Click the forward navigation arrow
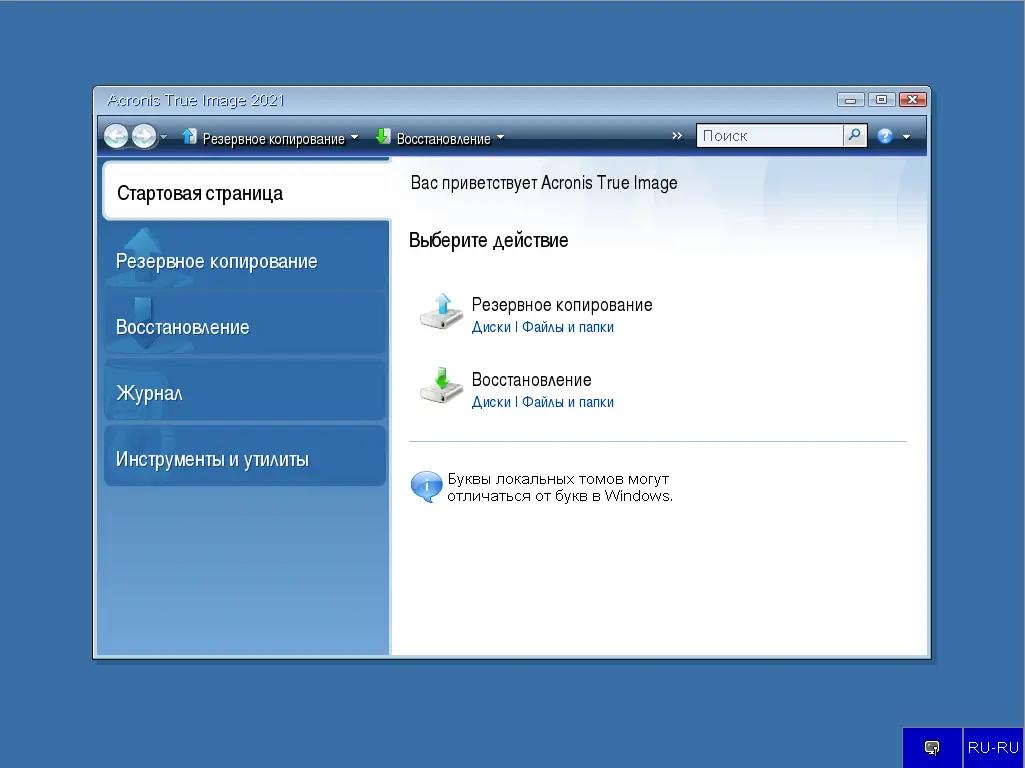 [x=142, y=135]
